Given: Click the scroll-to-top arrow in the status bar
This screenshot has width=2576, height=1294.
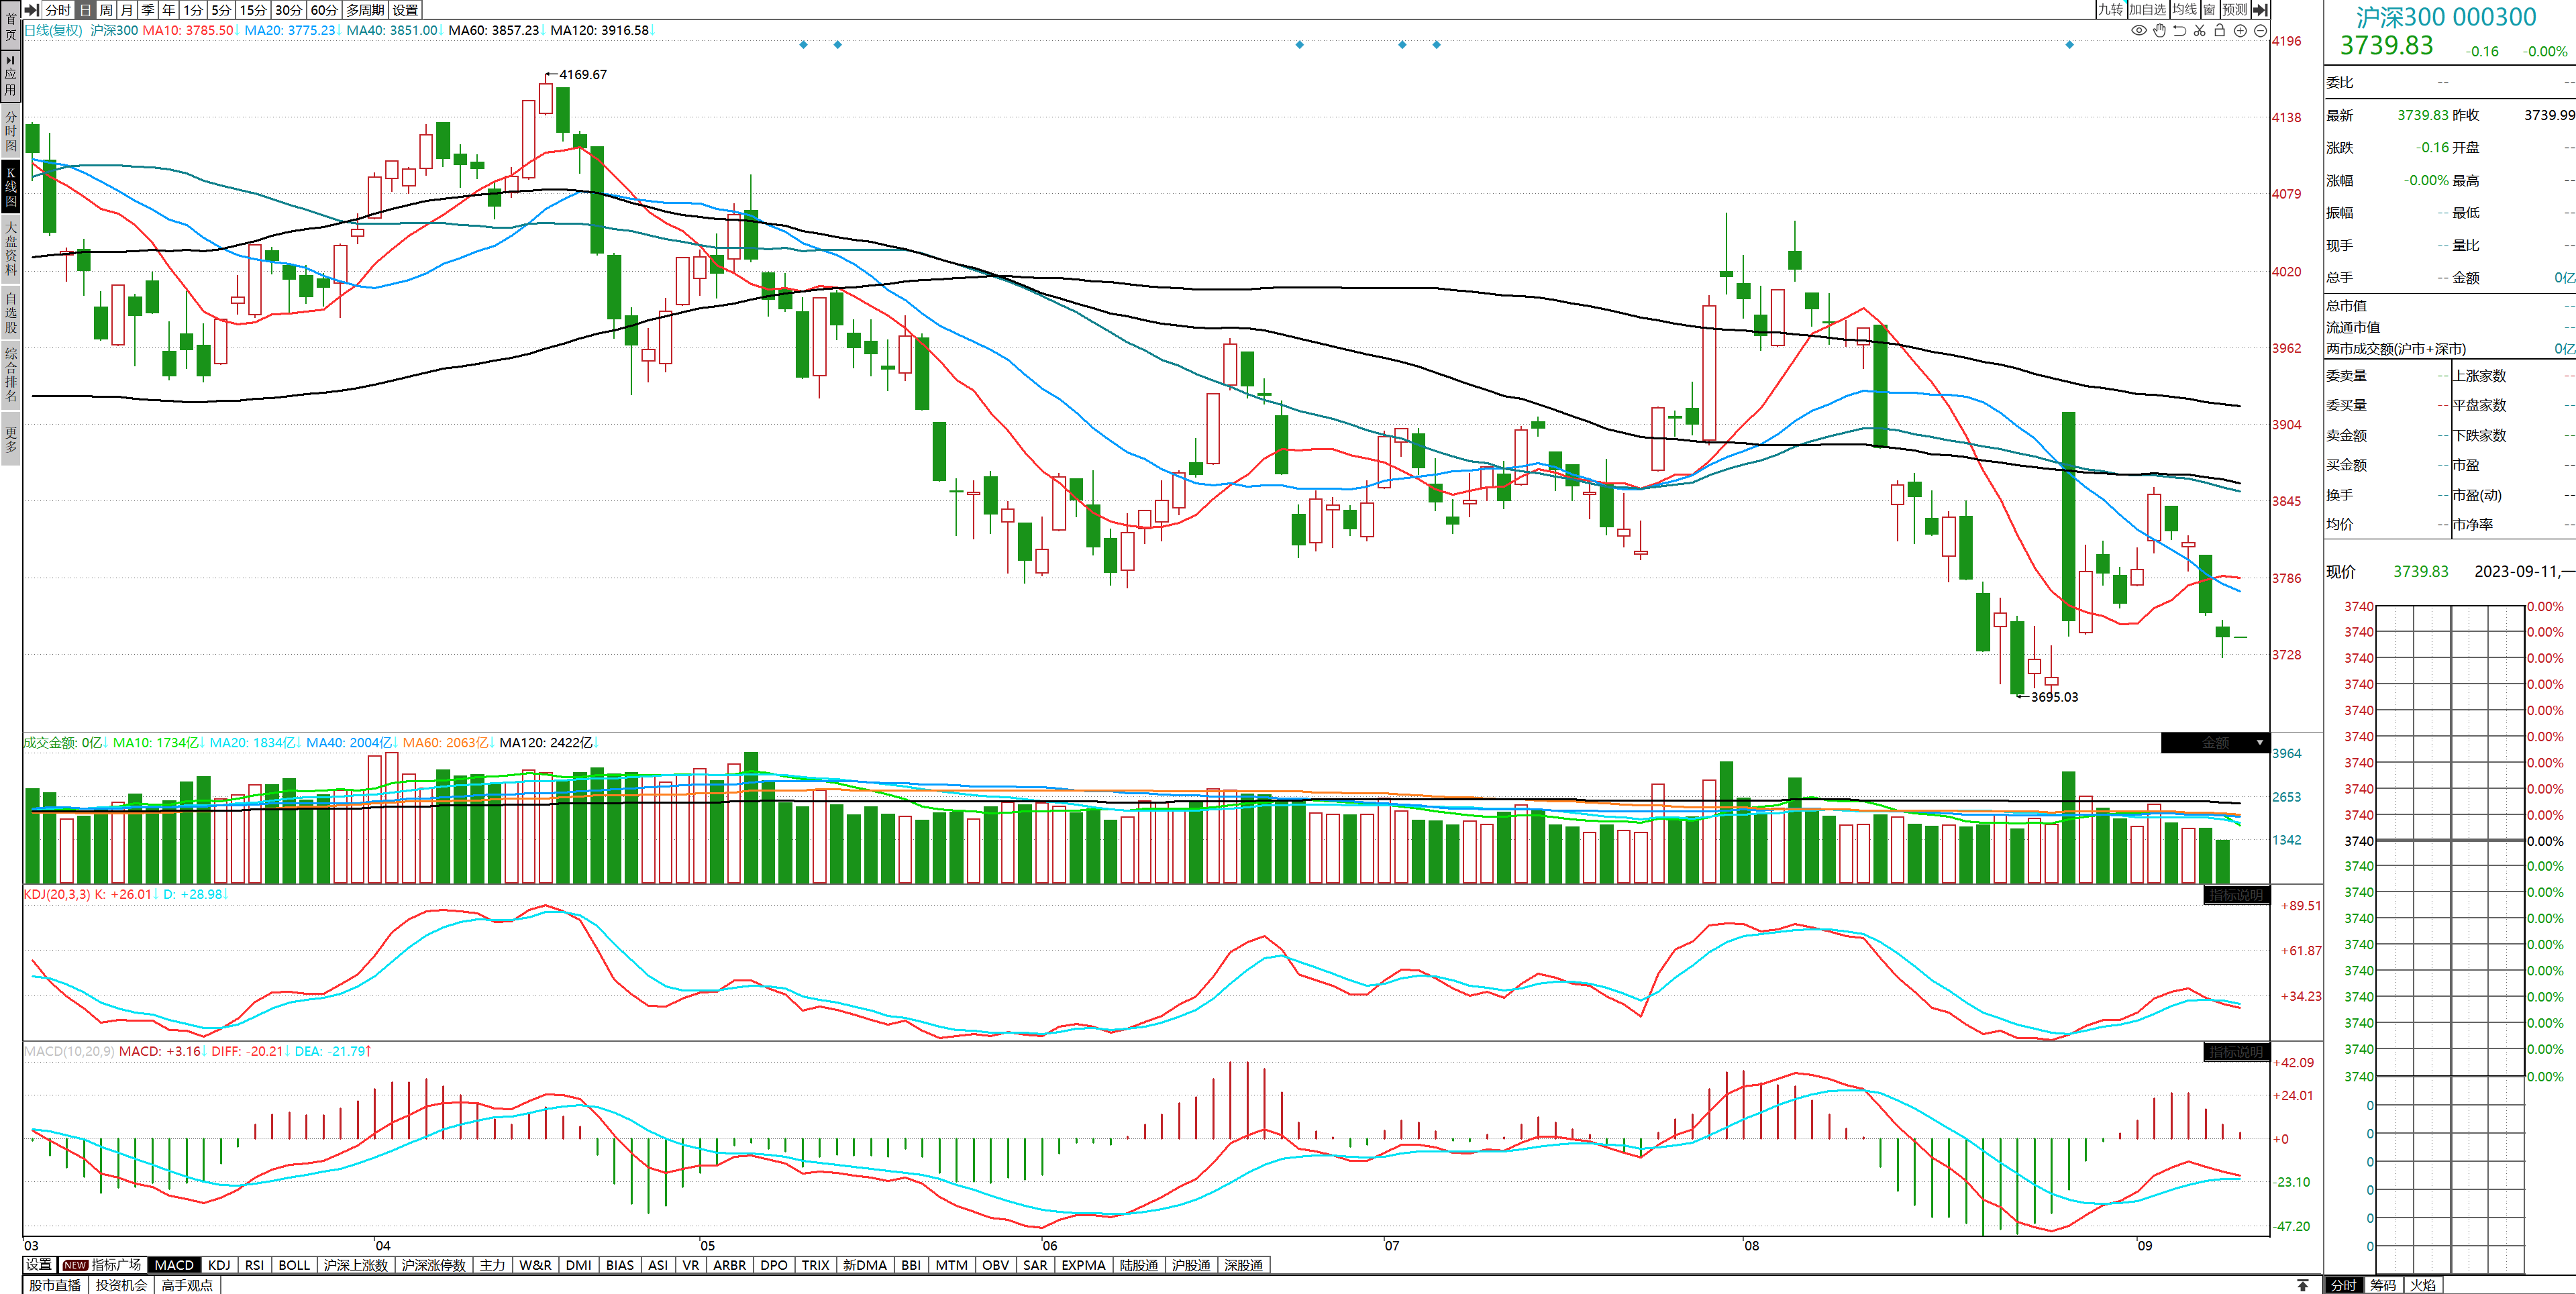Looking at the screenshot, I should click(2302, 1285).
